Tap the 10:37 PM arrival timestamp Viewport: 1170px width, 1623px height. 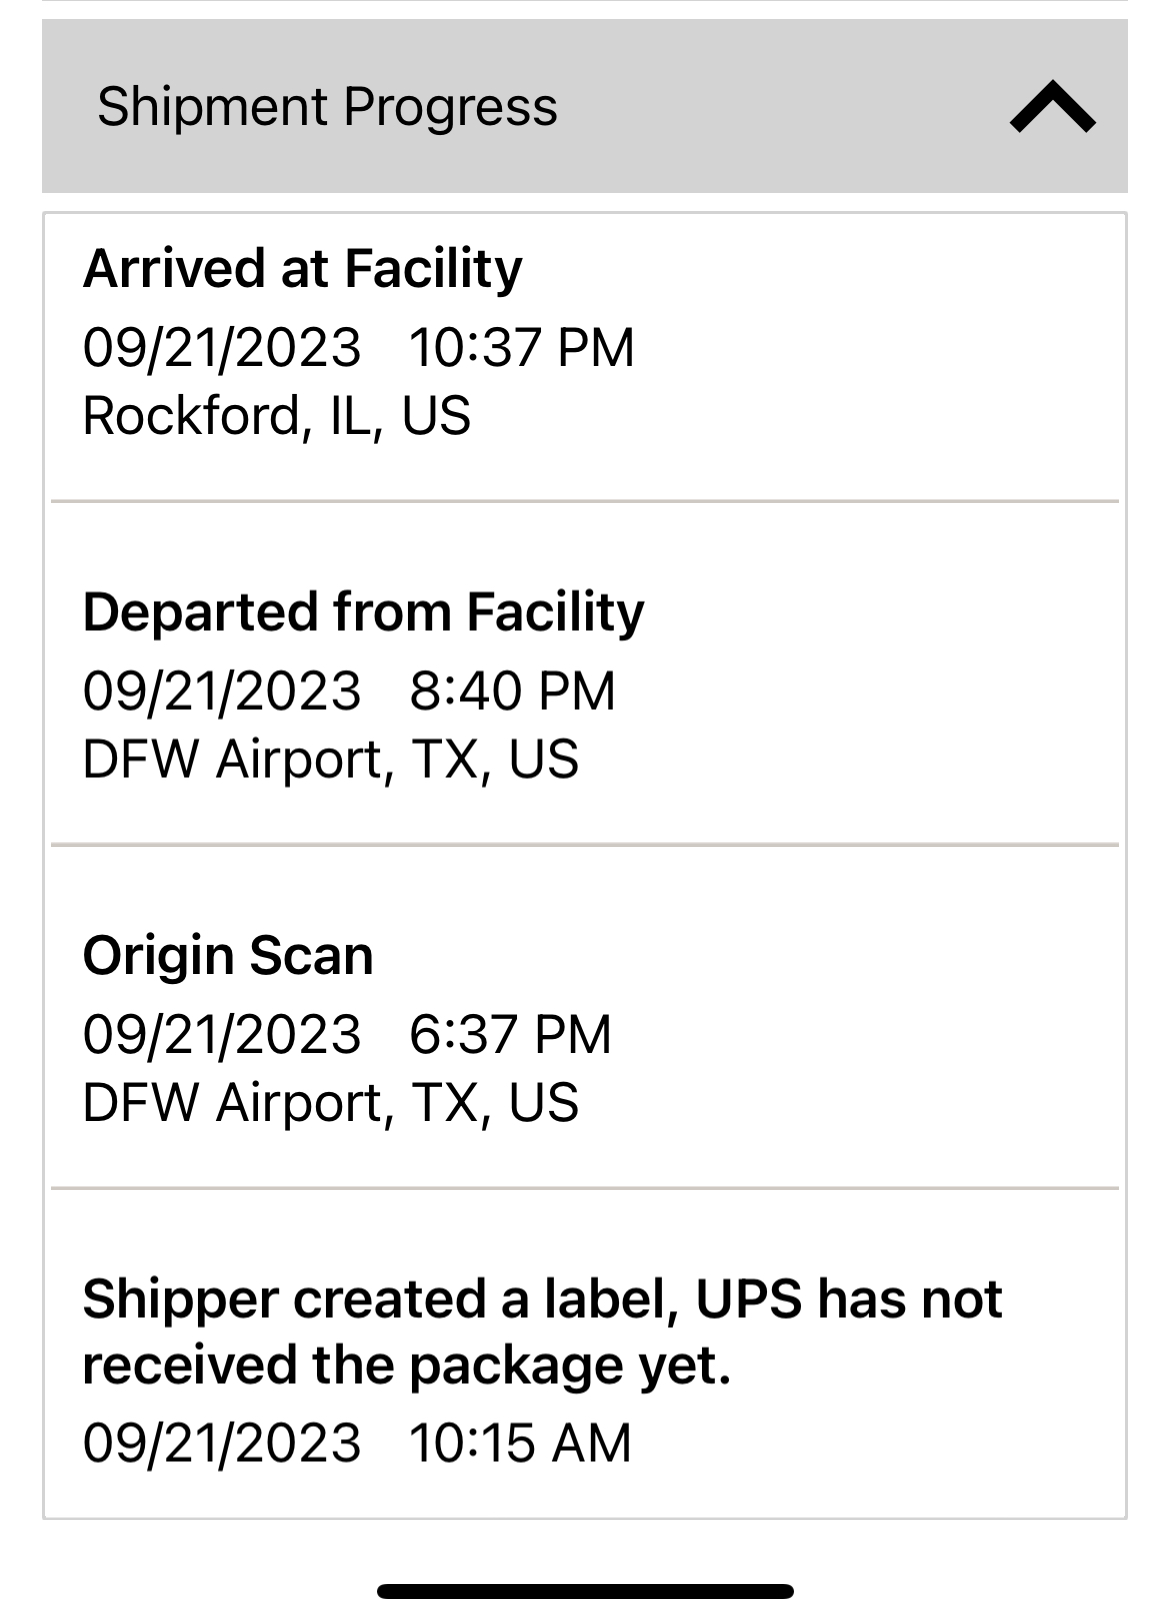(x=521, y=347)
